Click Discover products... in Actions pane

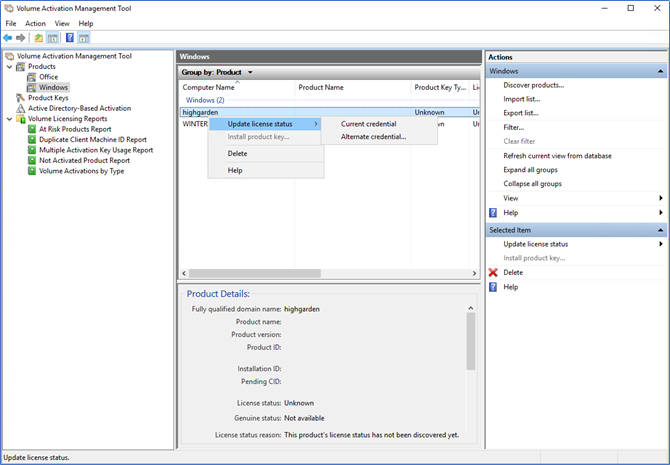(x=533, y=85)
